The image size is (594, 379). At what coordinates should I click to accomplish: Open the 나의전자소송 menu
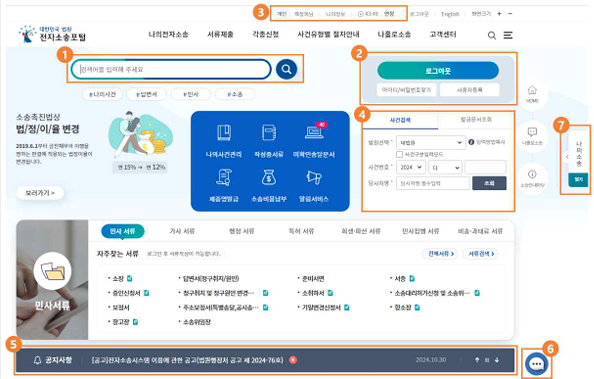[168, 34]
